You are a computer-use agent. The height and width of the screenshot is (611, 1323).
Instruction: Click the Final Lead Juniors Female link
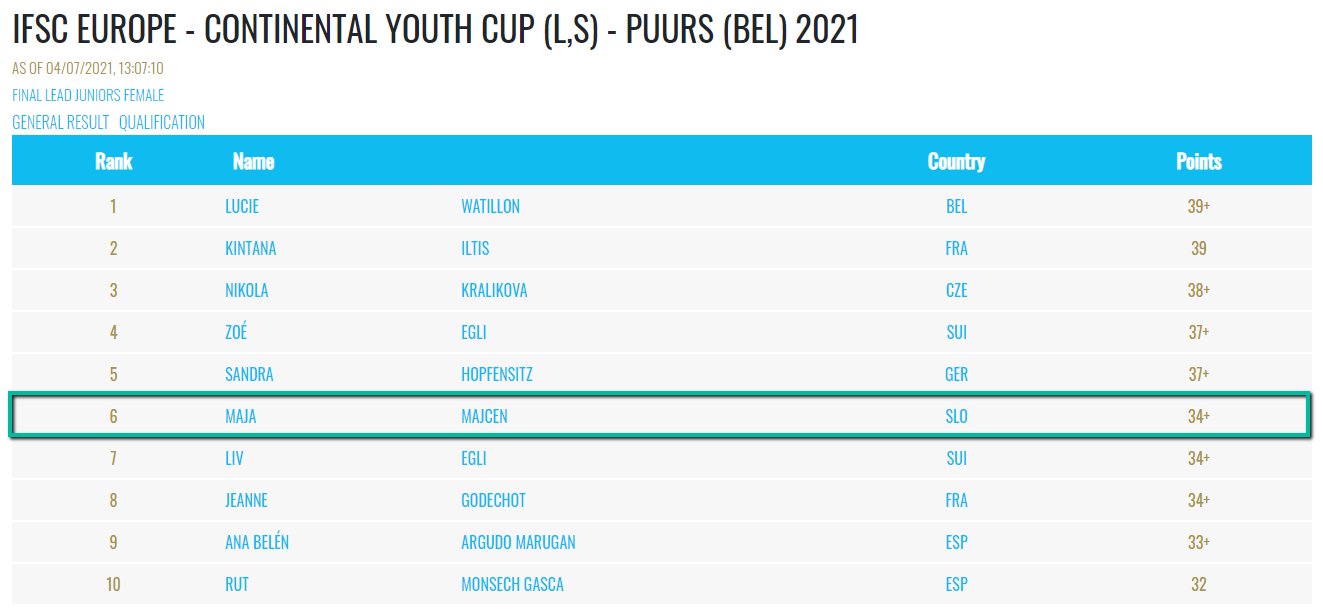[88, 96]
